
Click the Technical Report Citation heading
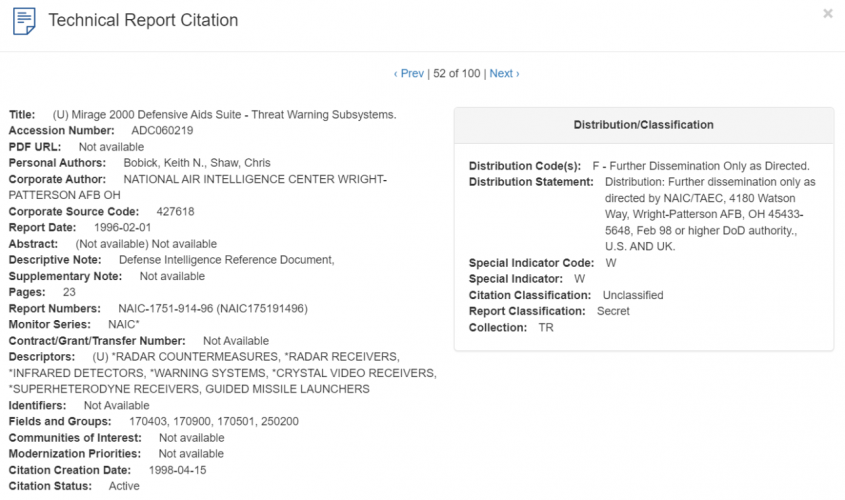point(143,20)
